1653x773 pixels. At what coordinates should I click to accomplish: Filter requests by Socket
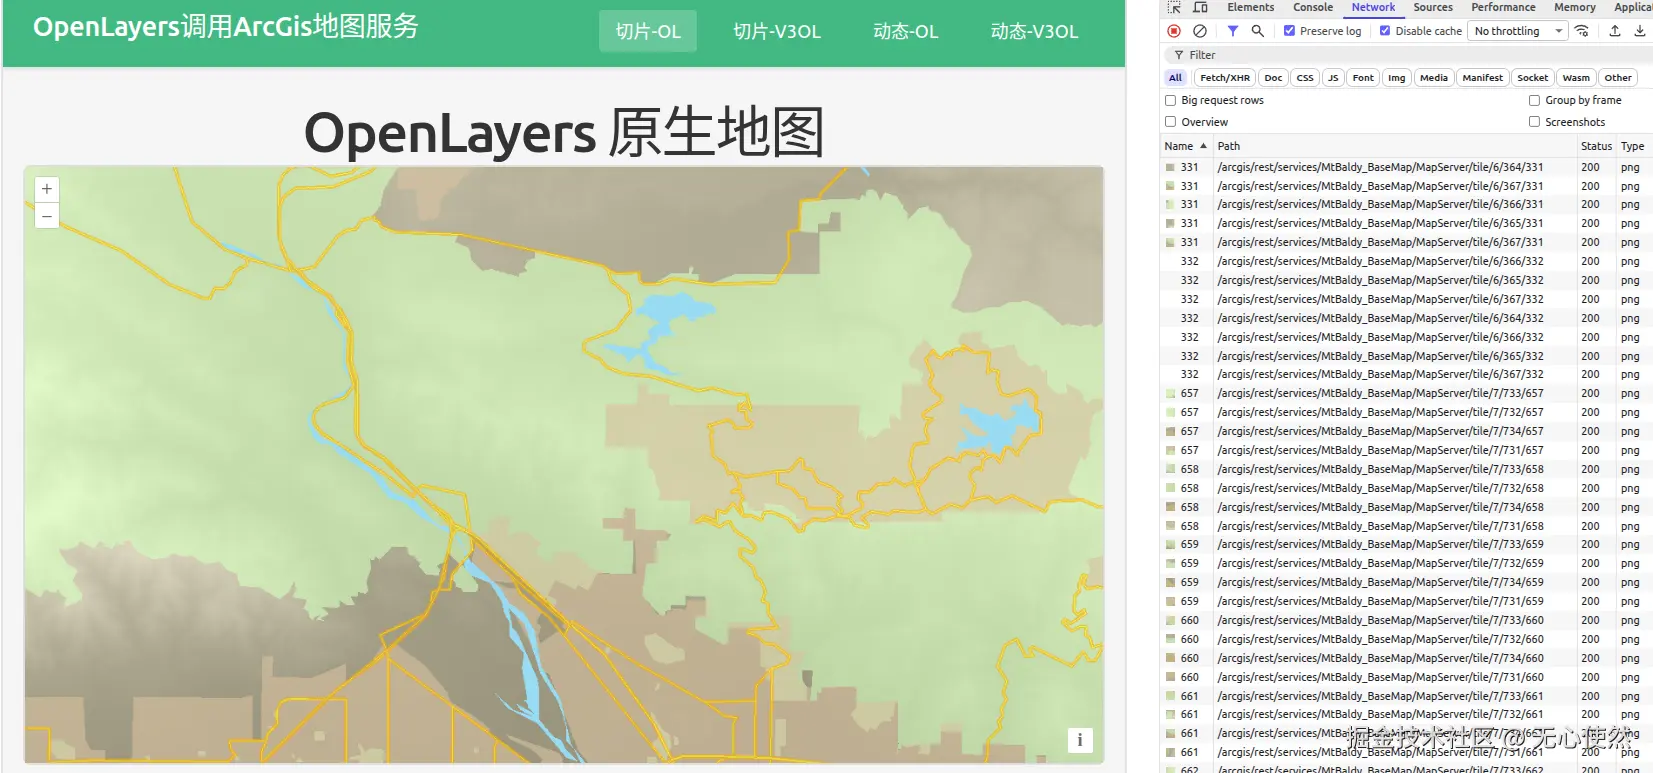[1532, 78]
